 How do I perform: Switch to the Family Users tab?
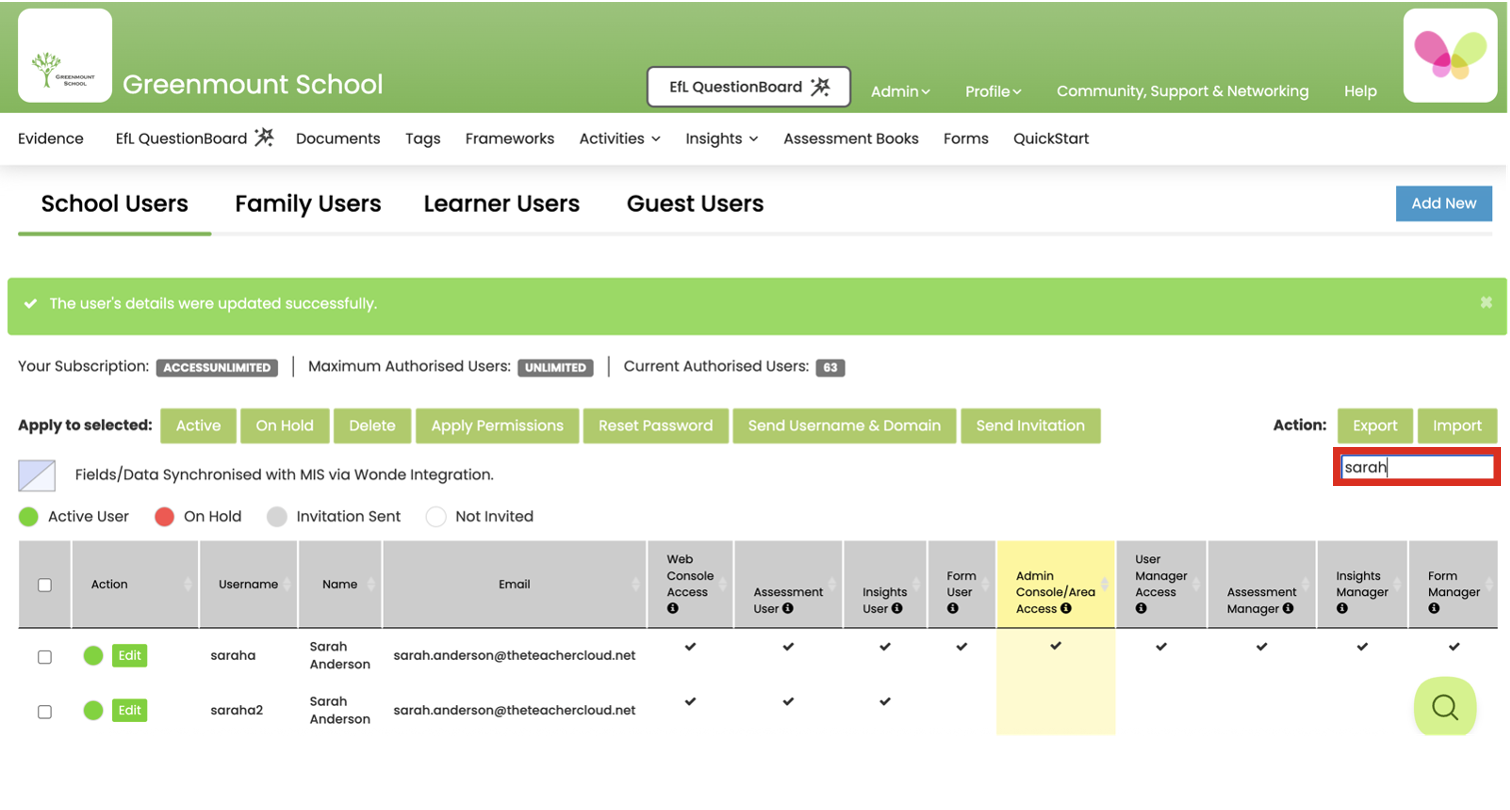pos(308,204)
